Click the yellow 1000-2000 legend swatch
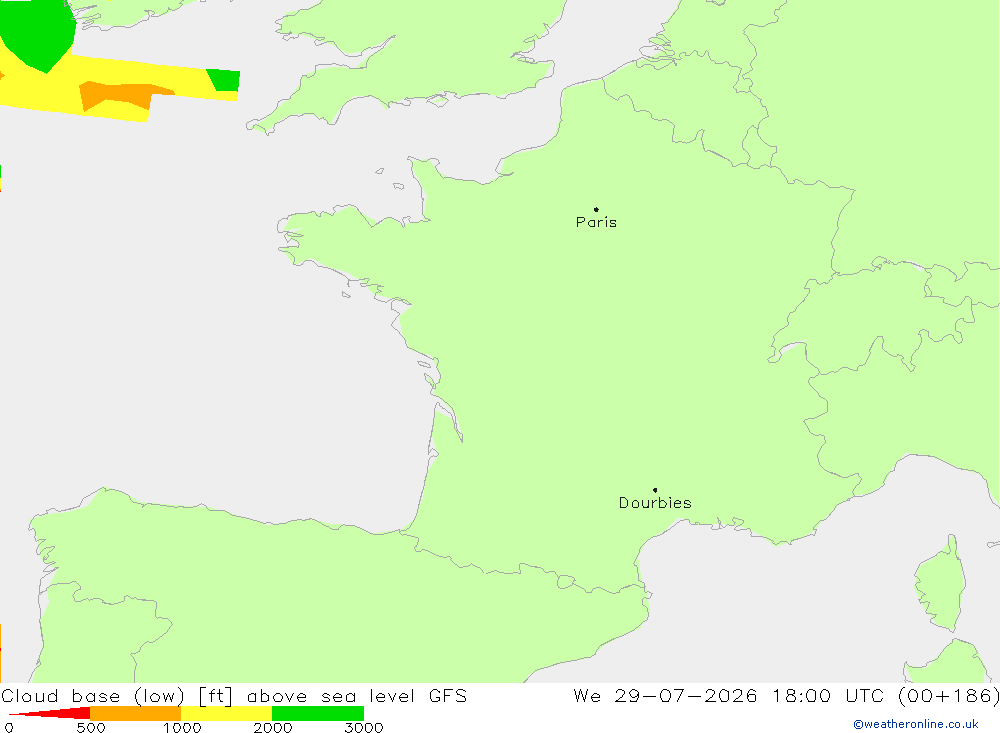 (x=226, y=713)
